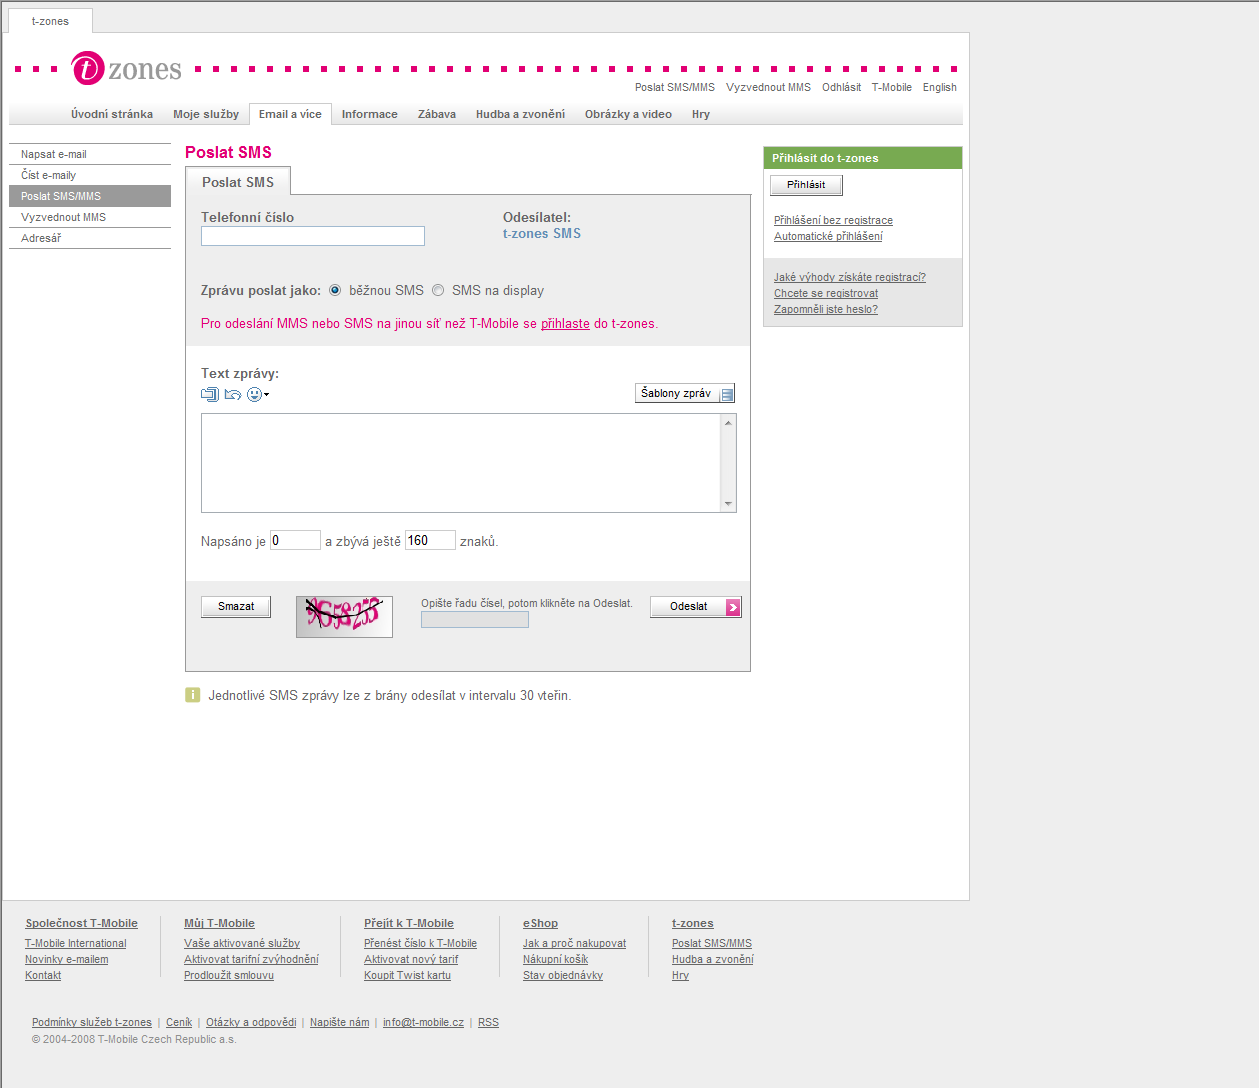The width and height of the screenshot is (1259, 1088).
Task: Select the SMS na display radio option
Action: click(438, 290)
